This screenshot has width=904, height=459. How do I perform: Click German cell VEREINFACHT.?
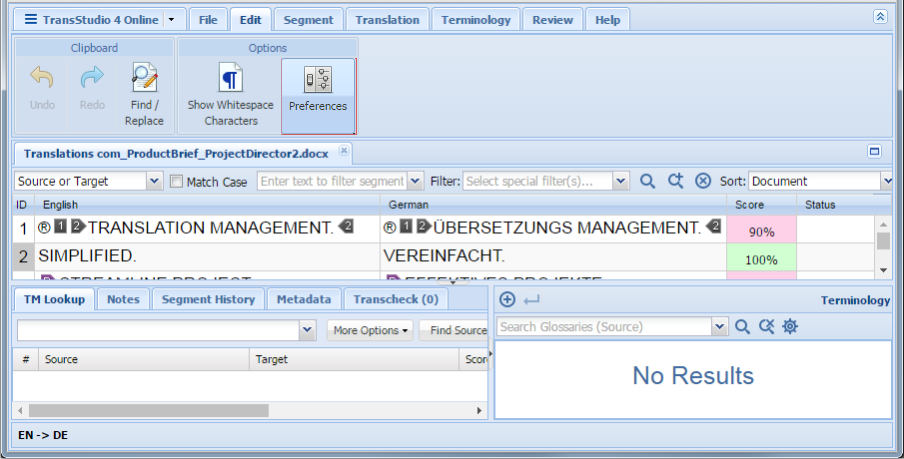coord(553,256)
